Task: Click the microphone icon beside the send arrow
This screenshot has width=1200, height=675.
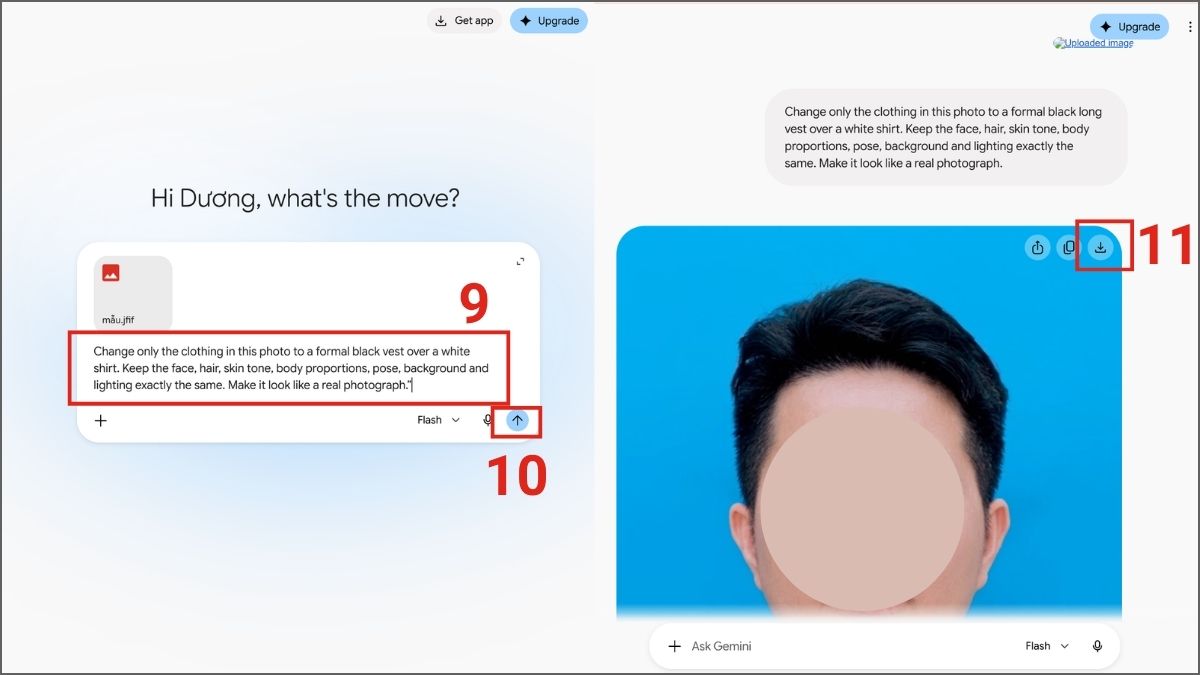Action: pos(488,420)
